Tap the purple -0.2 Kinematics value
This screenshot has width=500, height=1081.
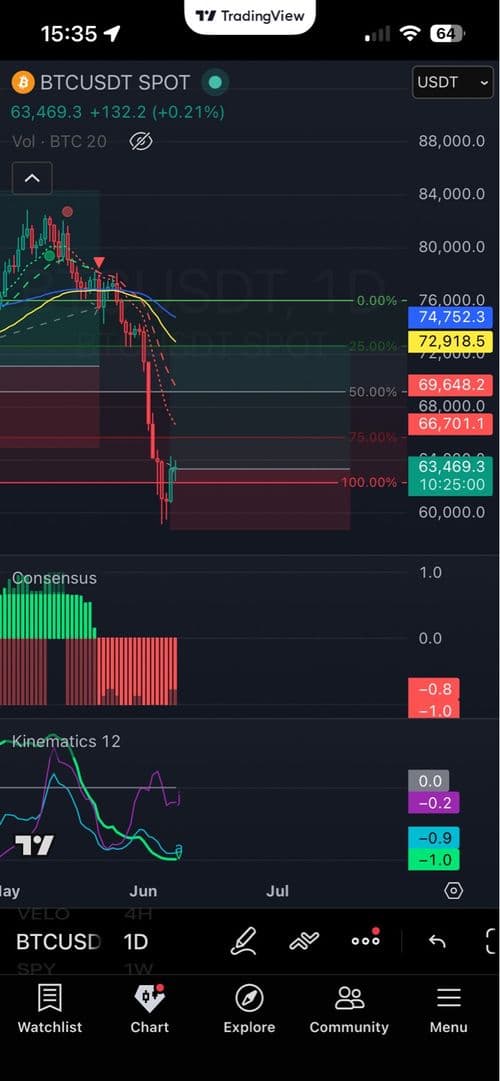[x=434, y=802]
